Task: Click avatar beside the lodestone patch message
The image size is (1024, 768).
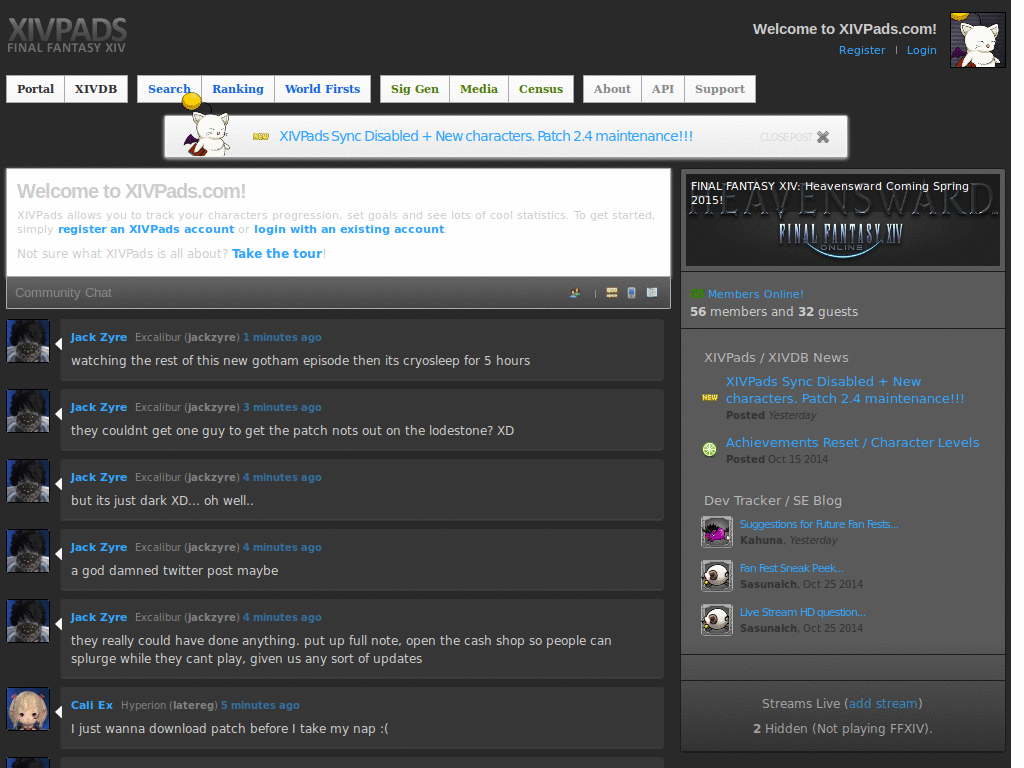Action: 28,411
